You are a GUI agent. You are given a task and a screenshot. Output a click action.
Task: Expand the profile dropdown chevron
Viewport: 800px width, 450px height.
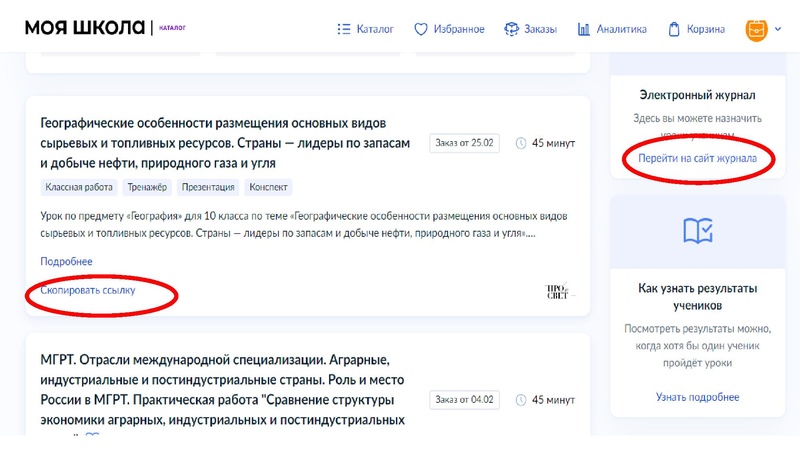point(778,29)
